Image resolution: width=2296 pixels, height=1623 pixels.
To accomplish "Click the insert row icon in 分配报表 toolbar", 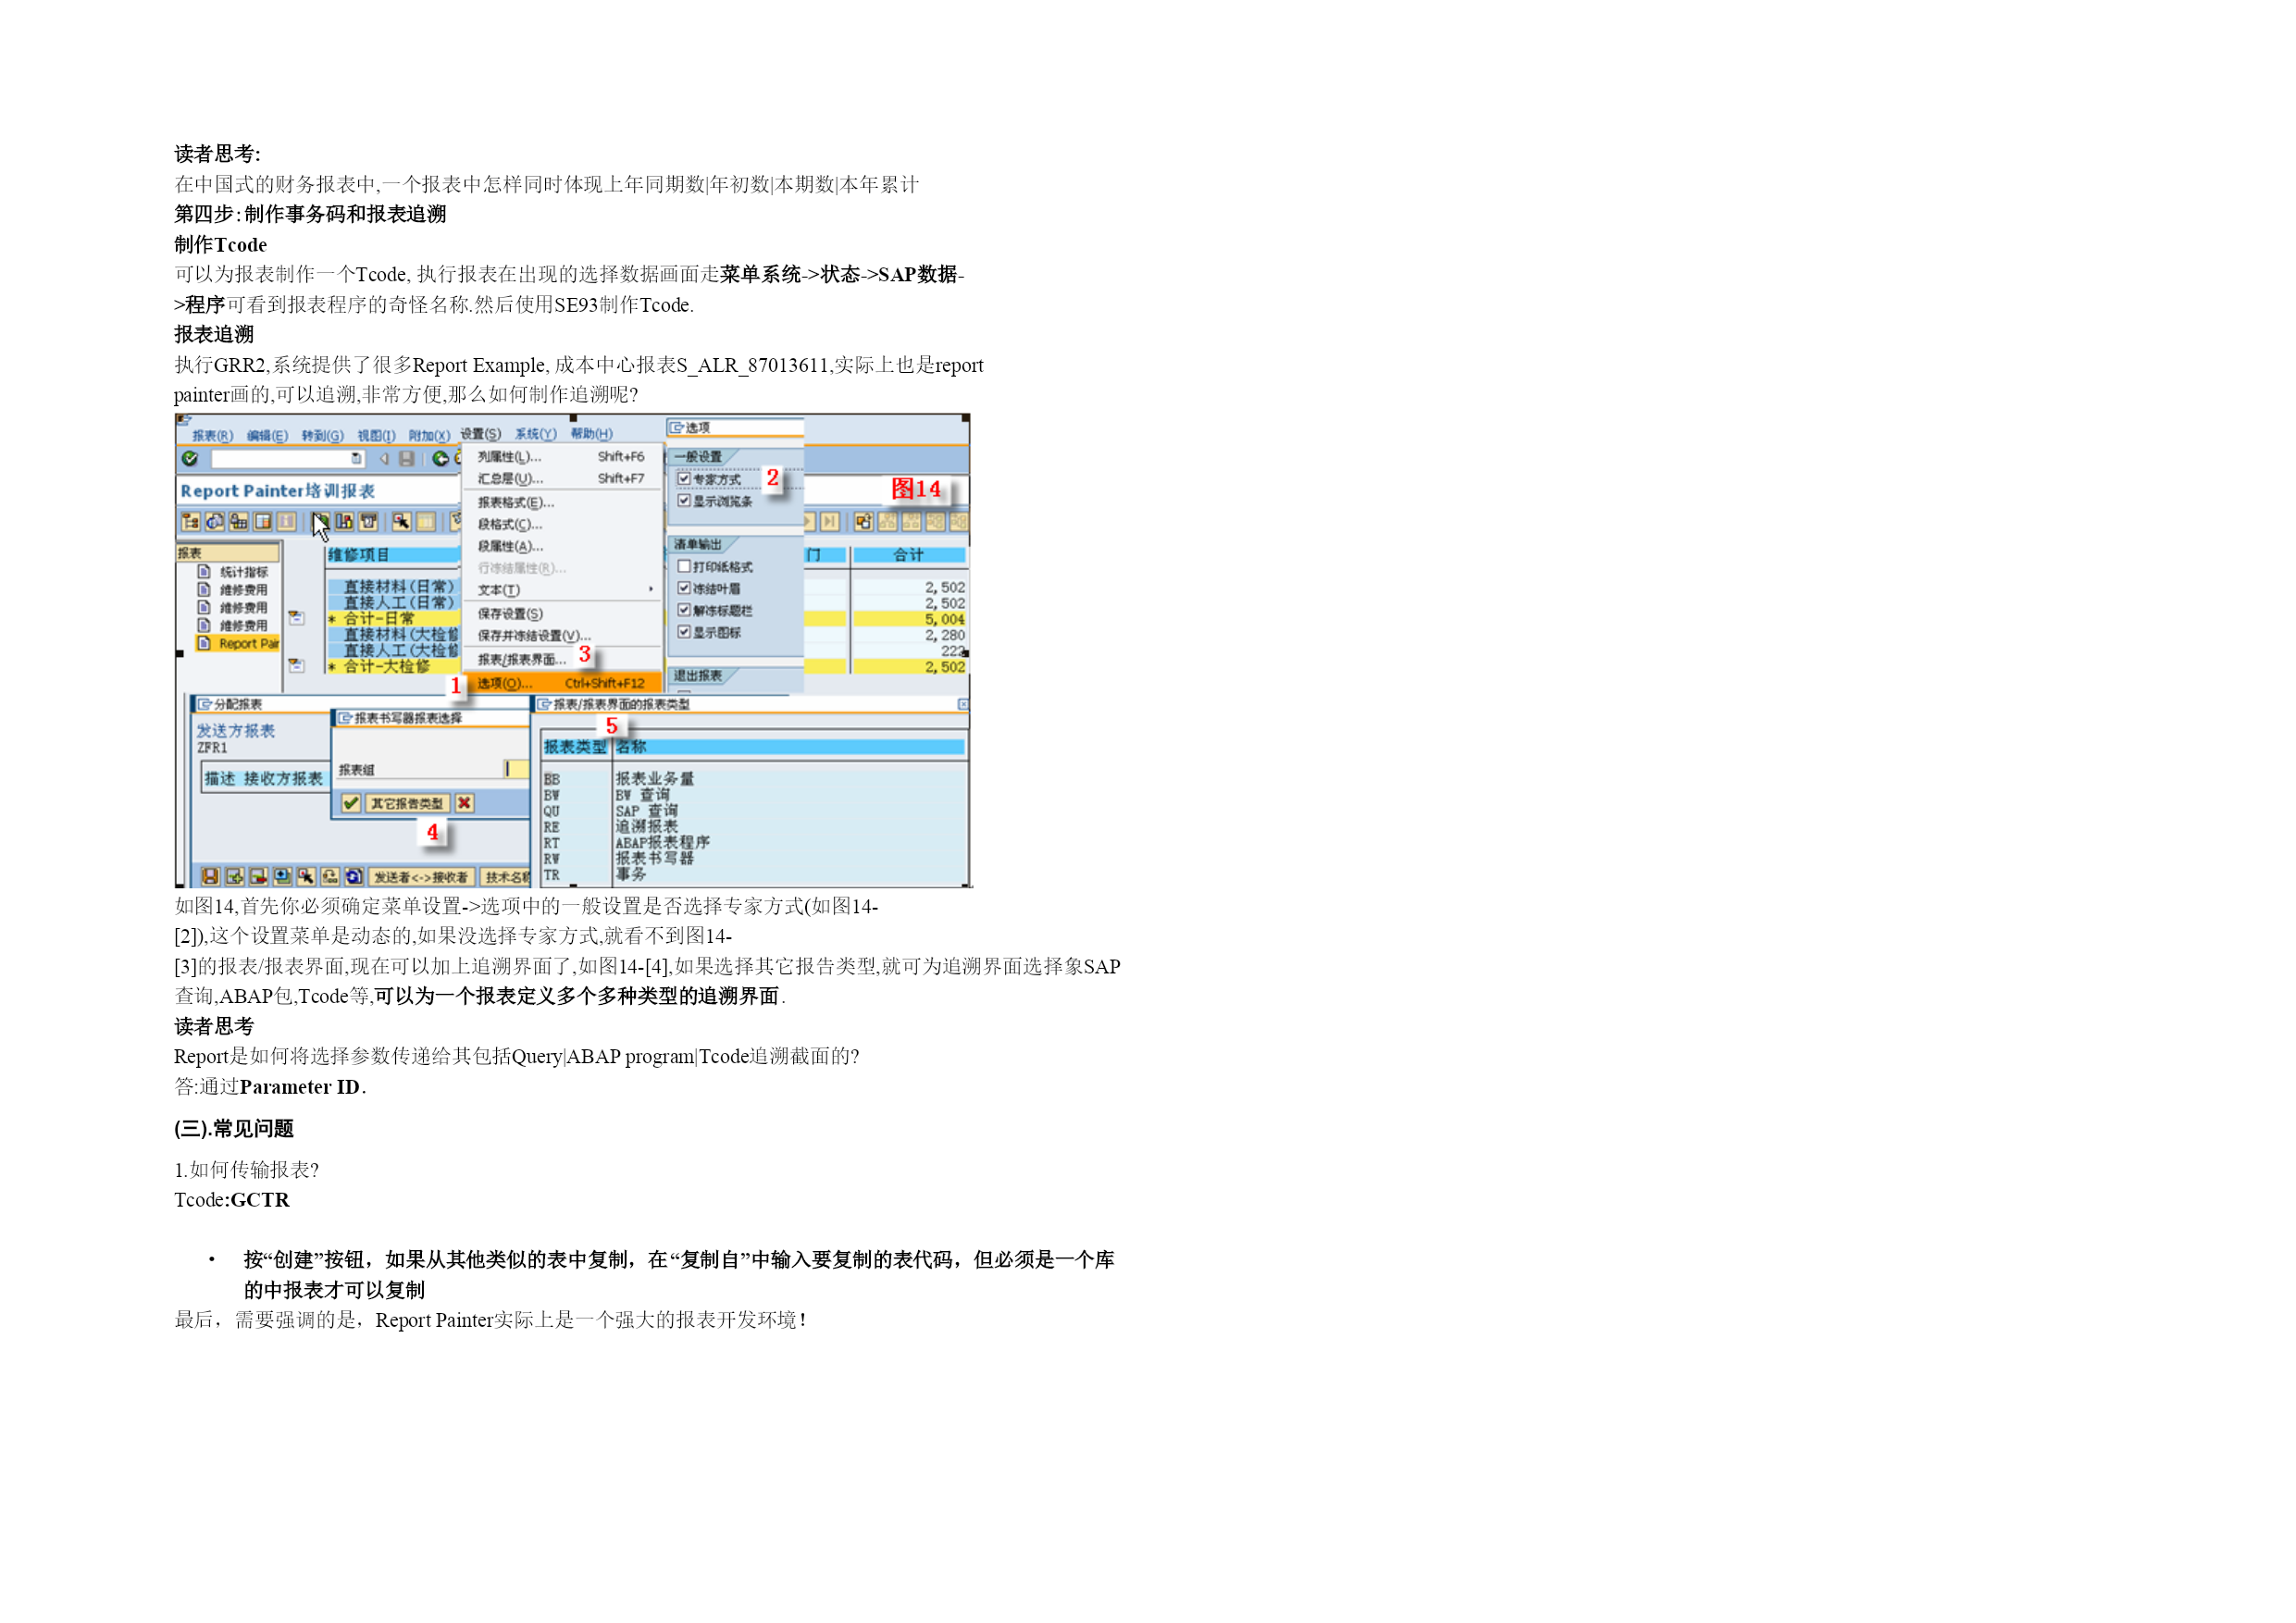I will click(x=234, y=877).
